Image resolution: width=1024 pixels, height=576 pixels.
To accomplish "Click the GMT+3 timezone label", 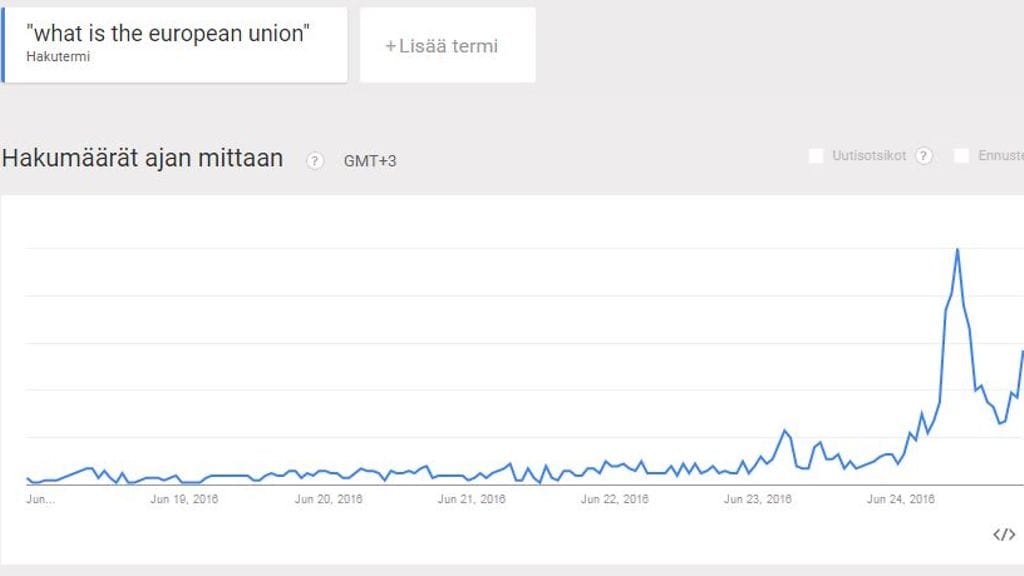I will [370, 160].
